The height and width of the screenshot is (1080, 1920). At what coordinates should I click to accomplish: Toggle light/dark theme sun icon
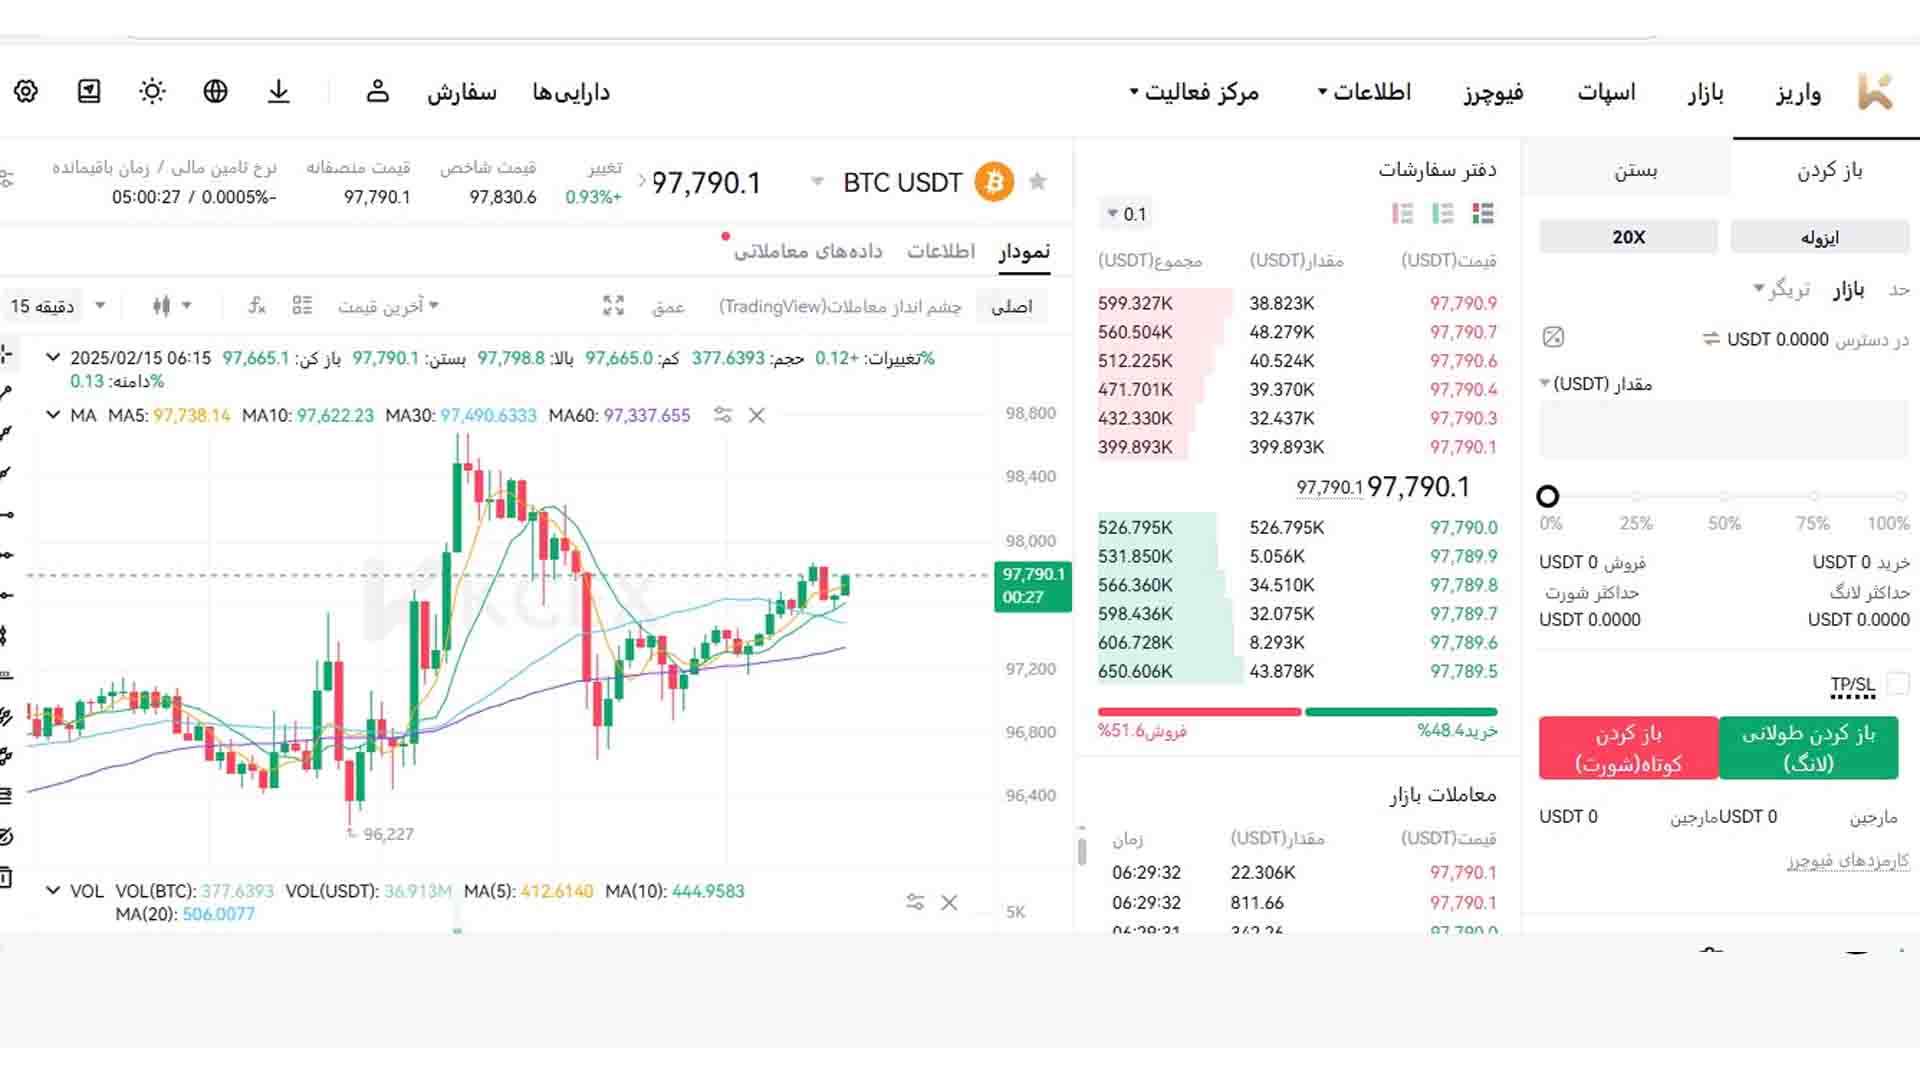(x=152, y=92)
